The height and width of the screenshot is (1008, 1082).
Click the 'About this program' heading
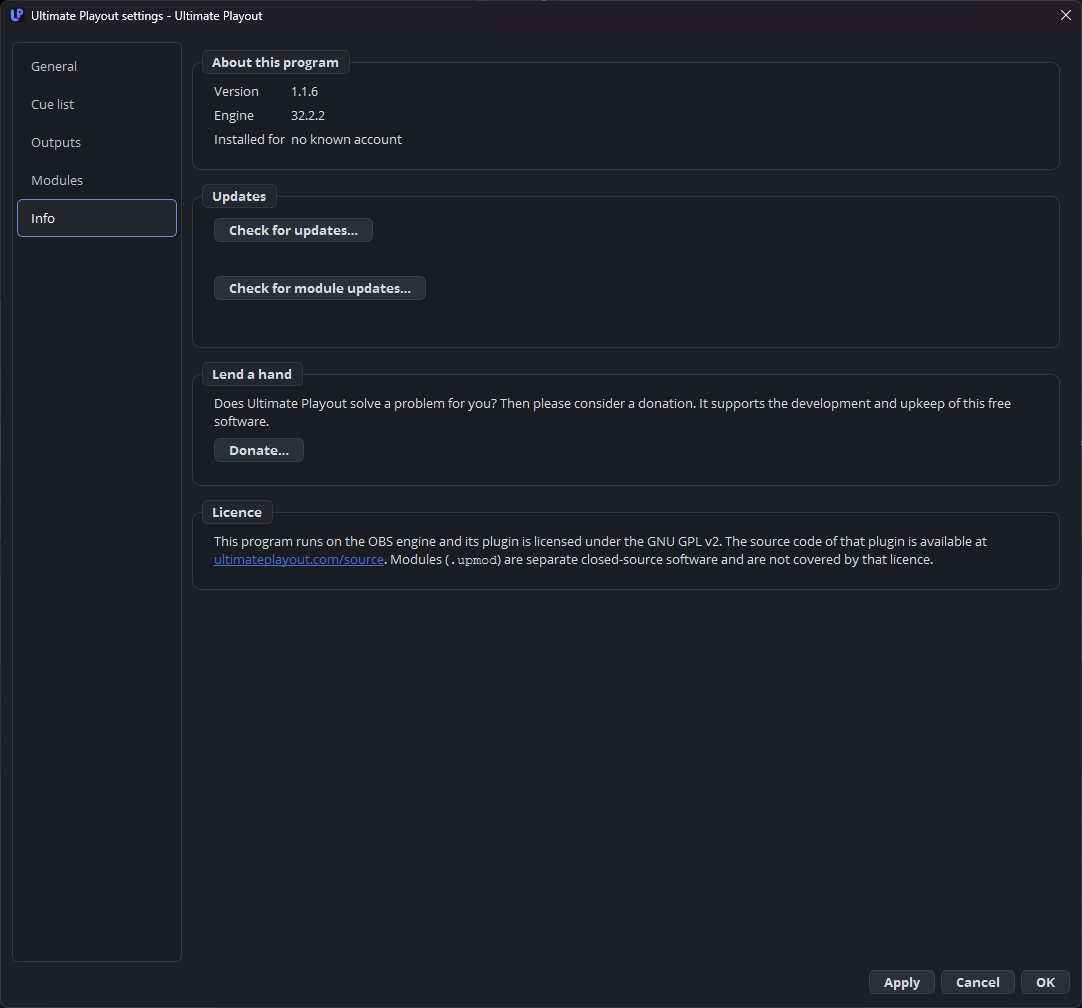coord(275,62)
